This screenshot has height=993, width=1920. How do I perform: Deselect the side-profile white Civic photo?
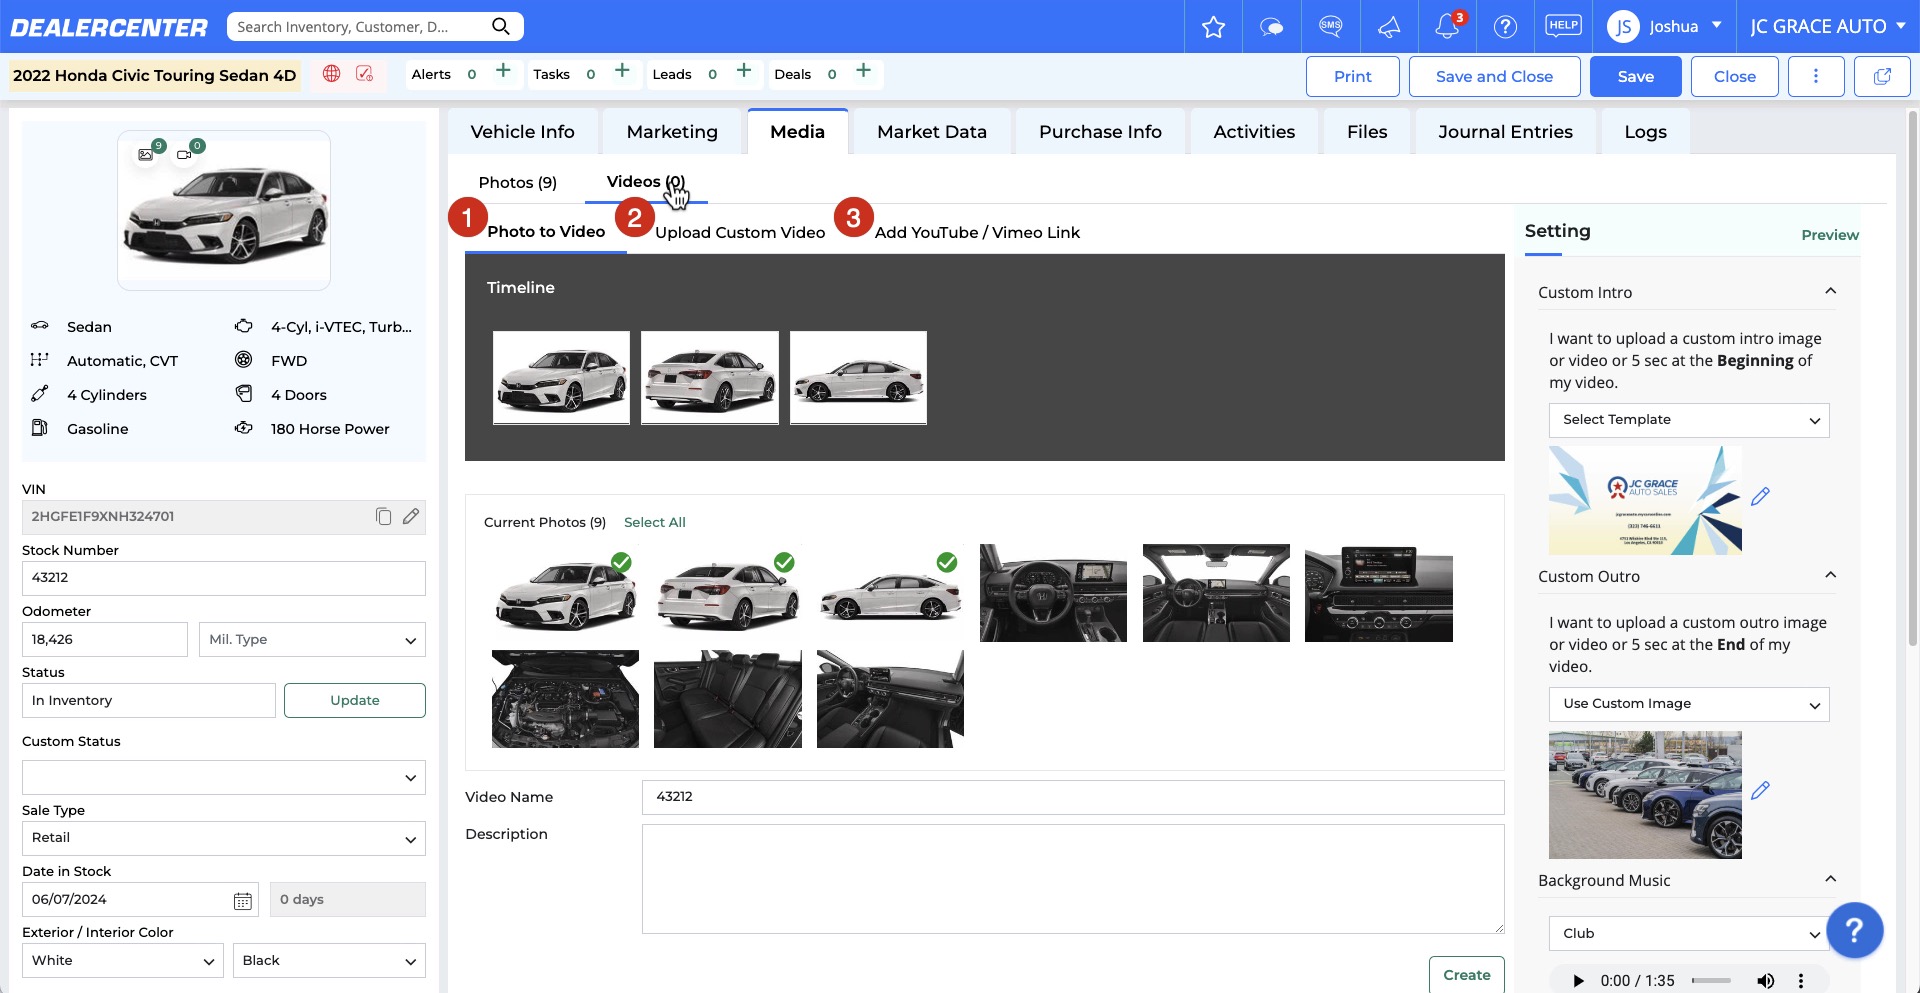890,593
